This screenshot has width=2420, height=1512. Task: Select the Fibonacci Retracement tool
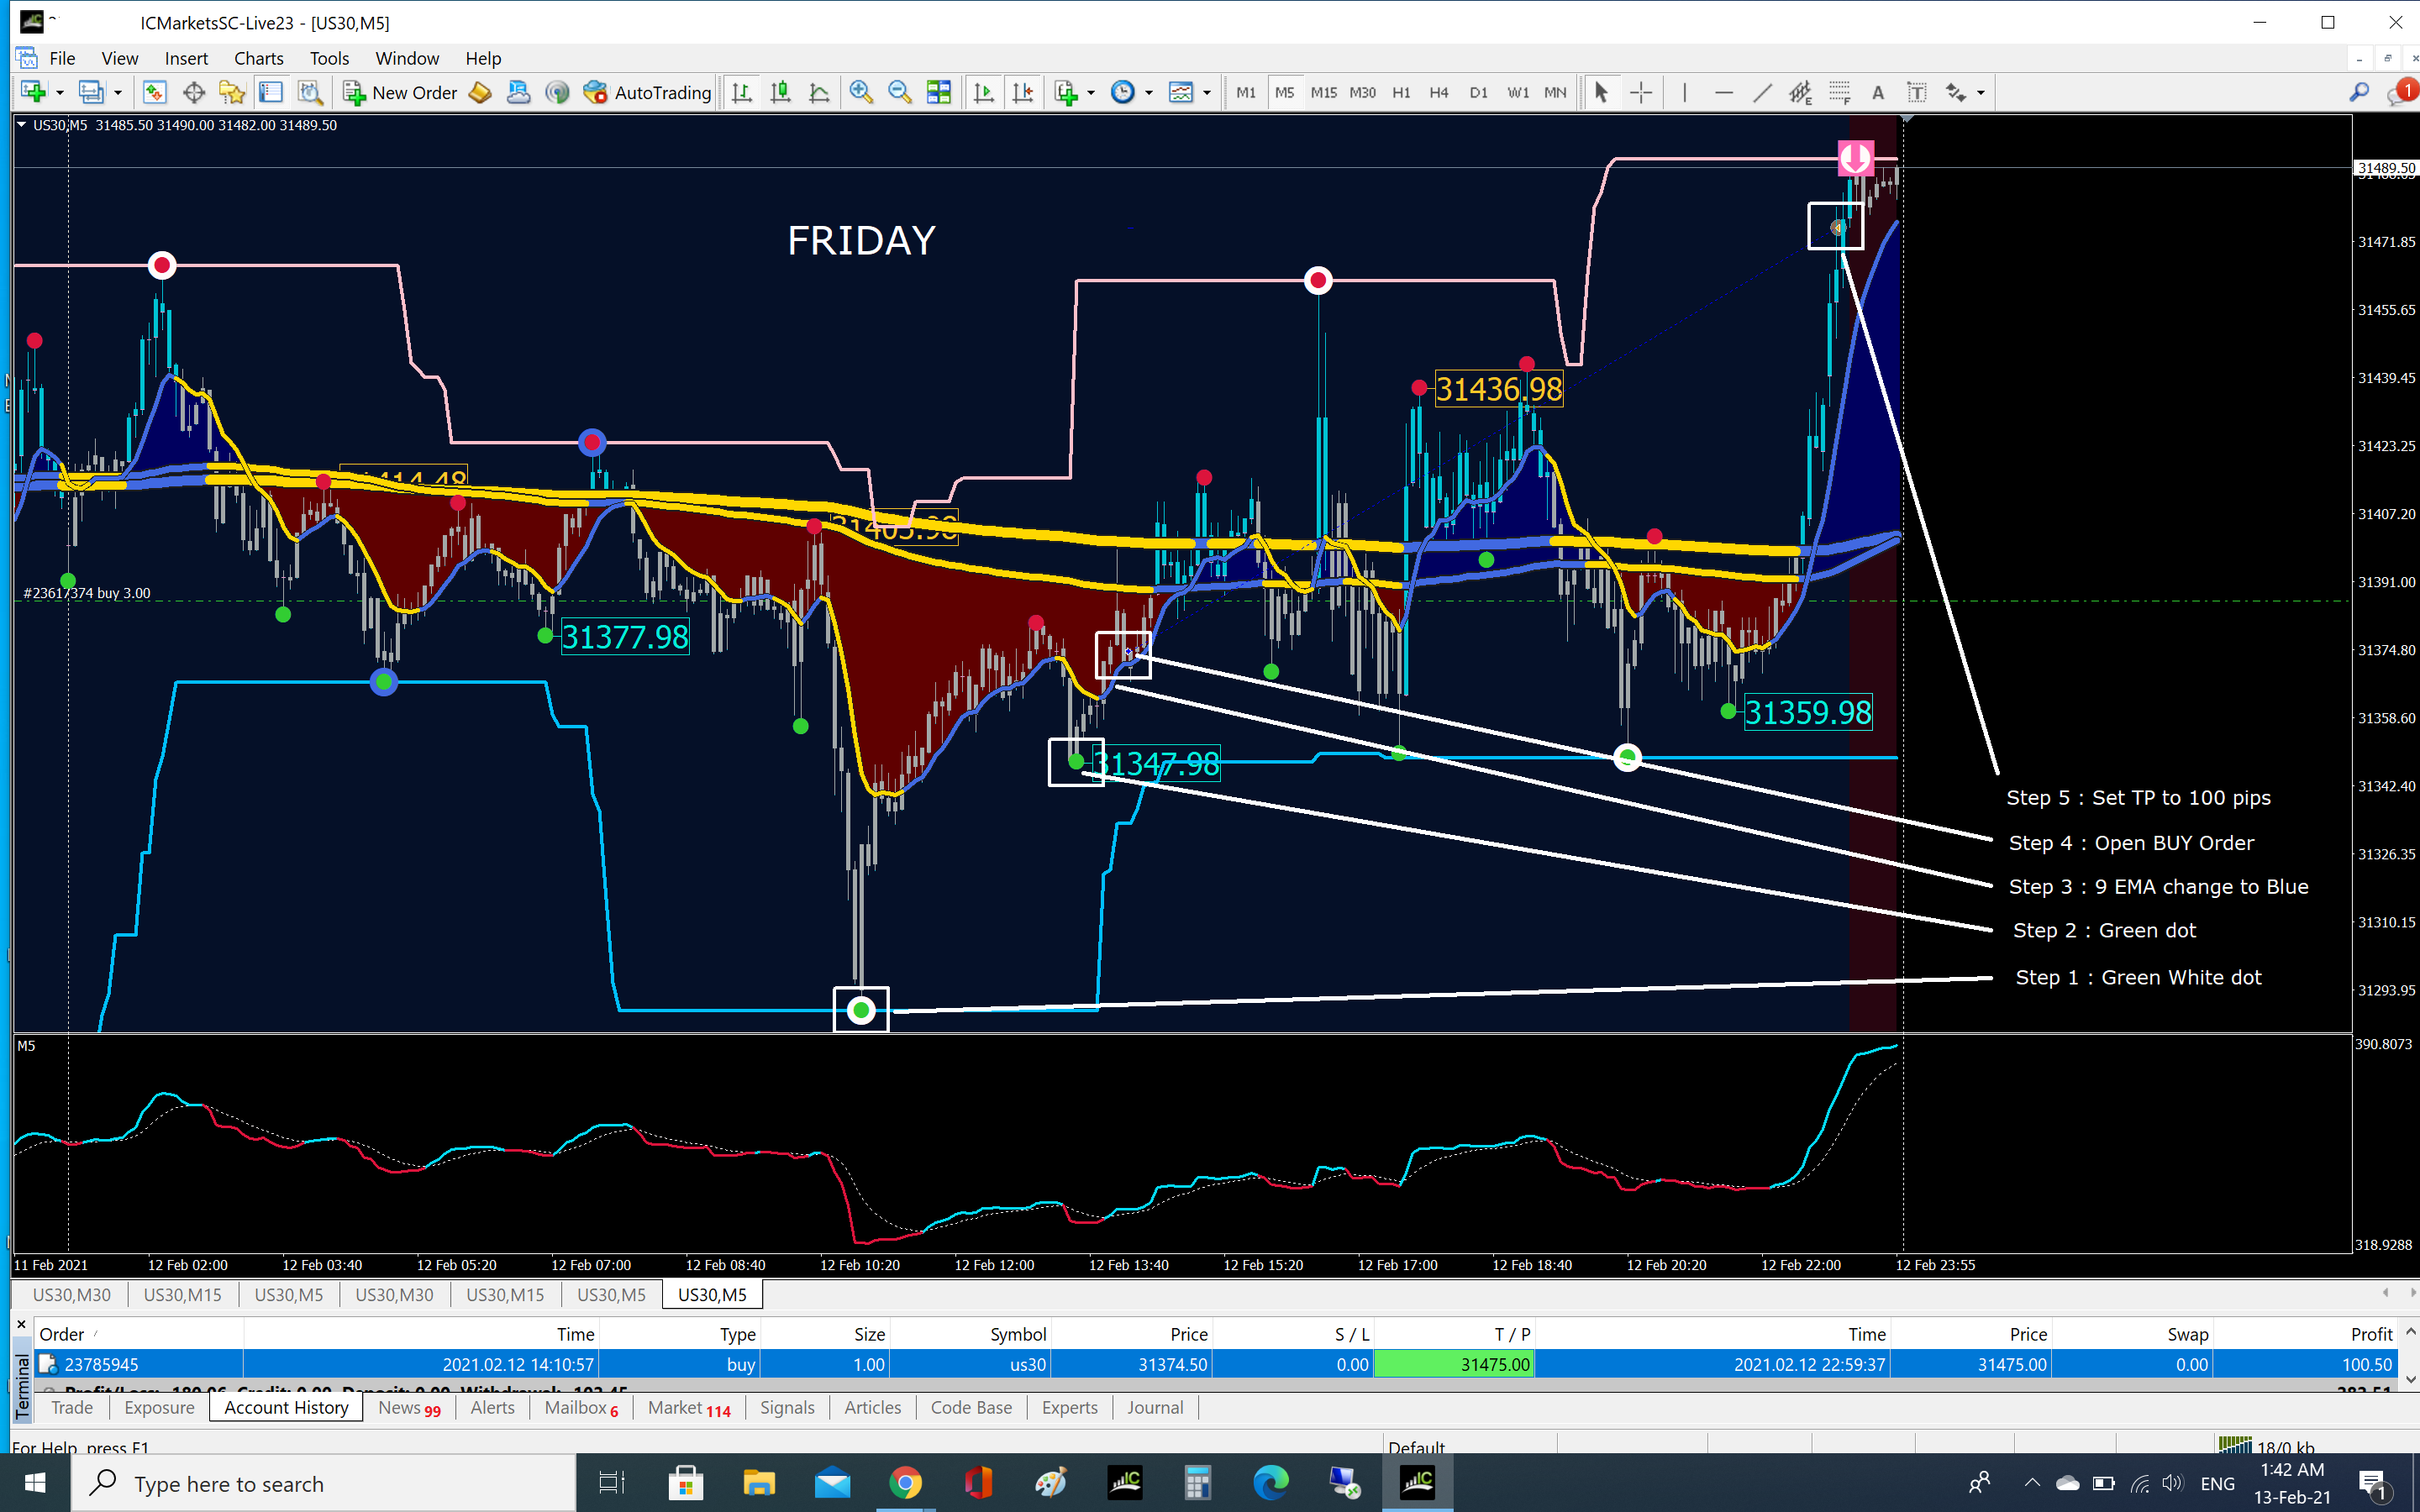1839,93
